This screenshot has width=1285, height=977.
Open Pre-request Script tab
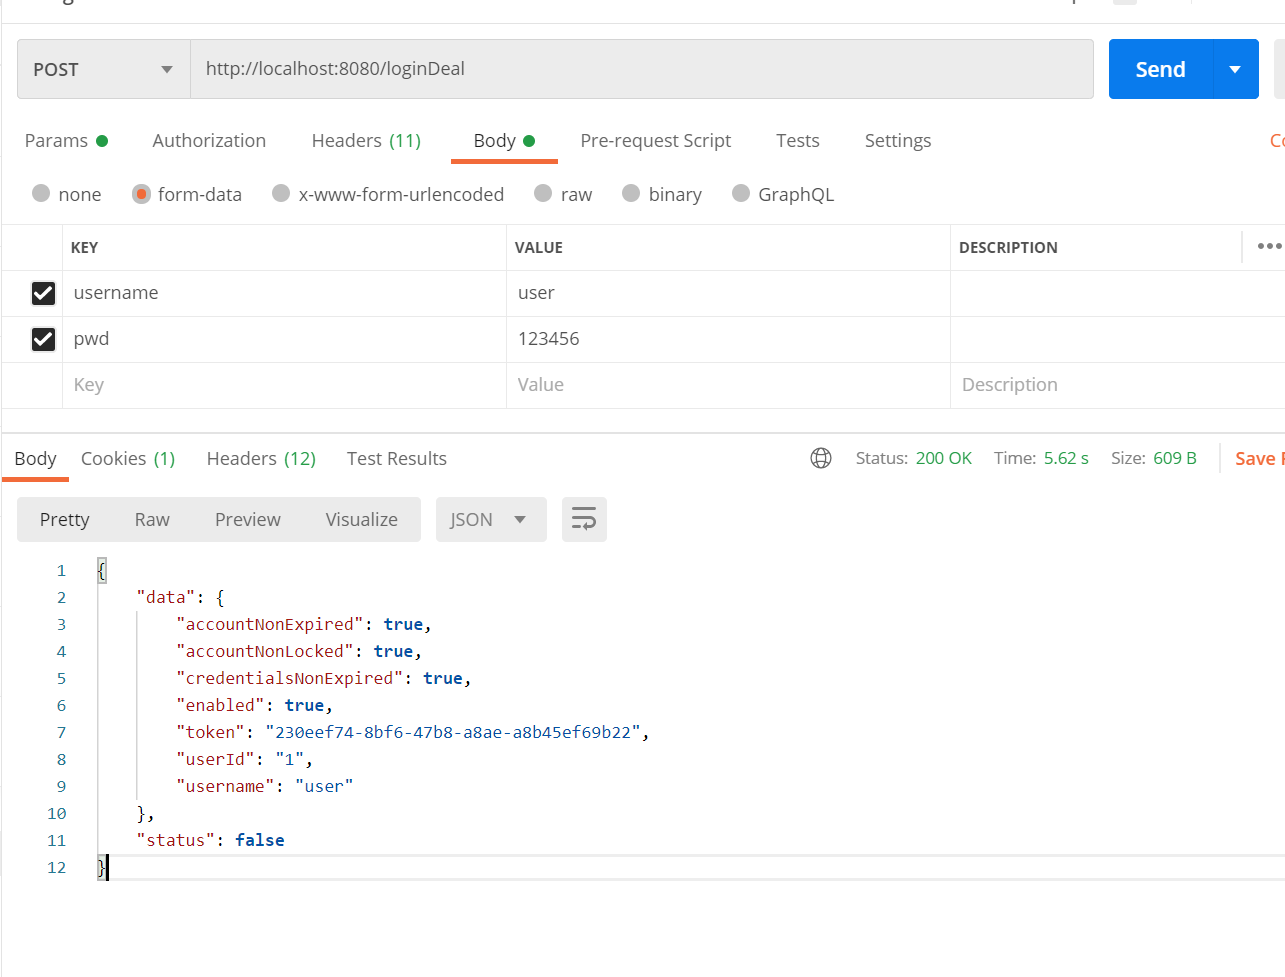pyautogui.click(x=656, y=141)
